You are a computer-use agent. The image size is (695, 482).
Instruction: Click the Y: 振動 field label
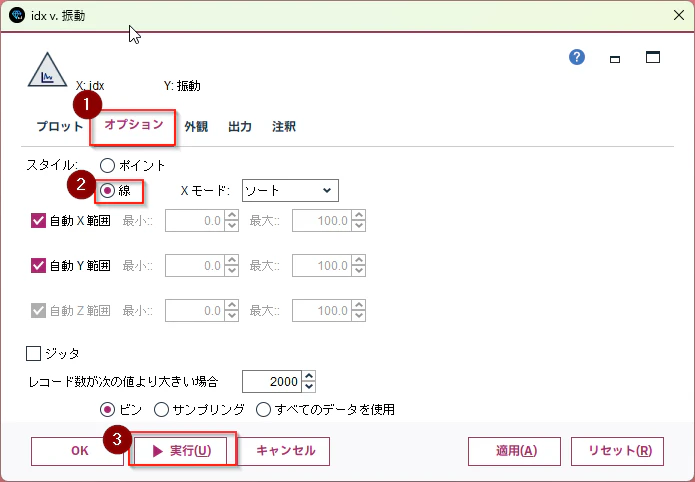(x=182, y=86)
